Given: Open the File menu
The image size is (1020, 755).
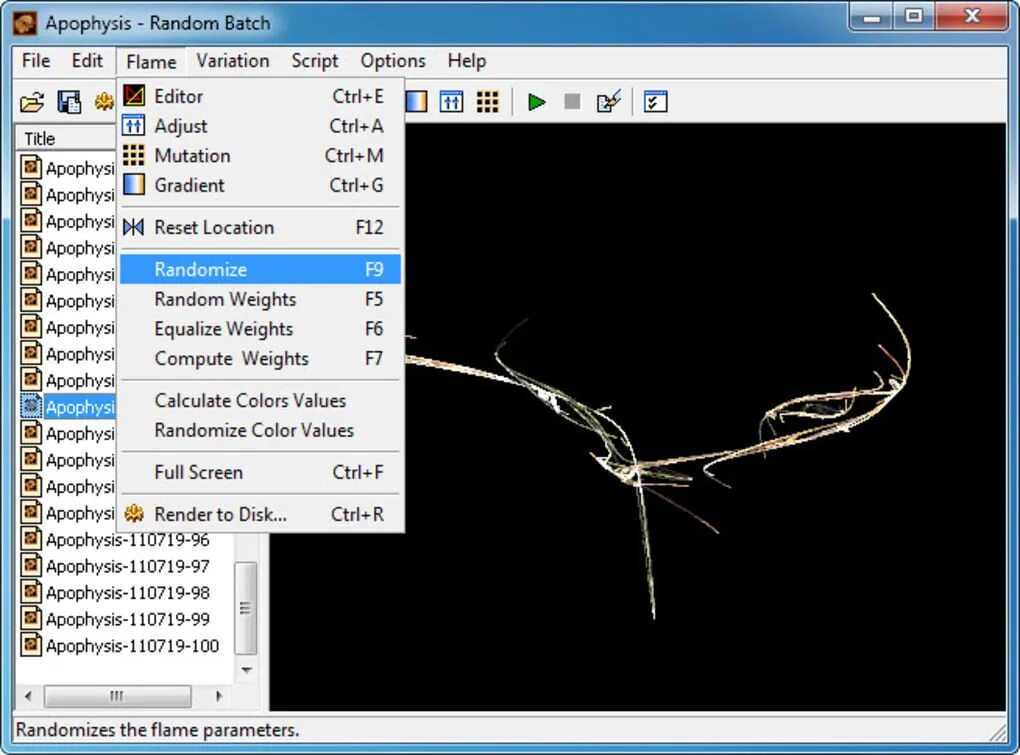Looking at the screenshot, I should click(36, 61).
